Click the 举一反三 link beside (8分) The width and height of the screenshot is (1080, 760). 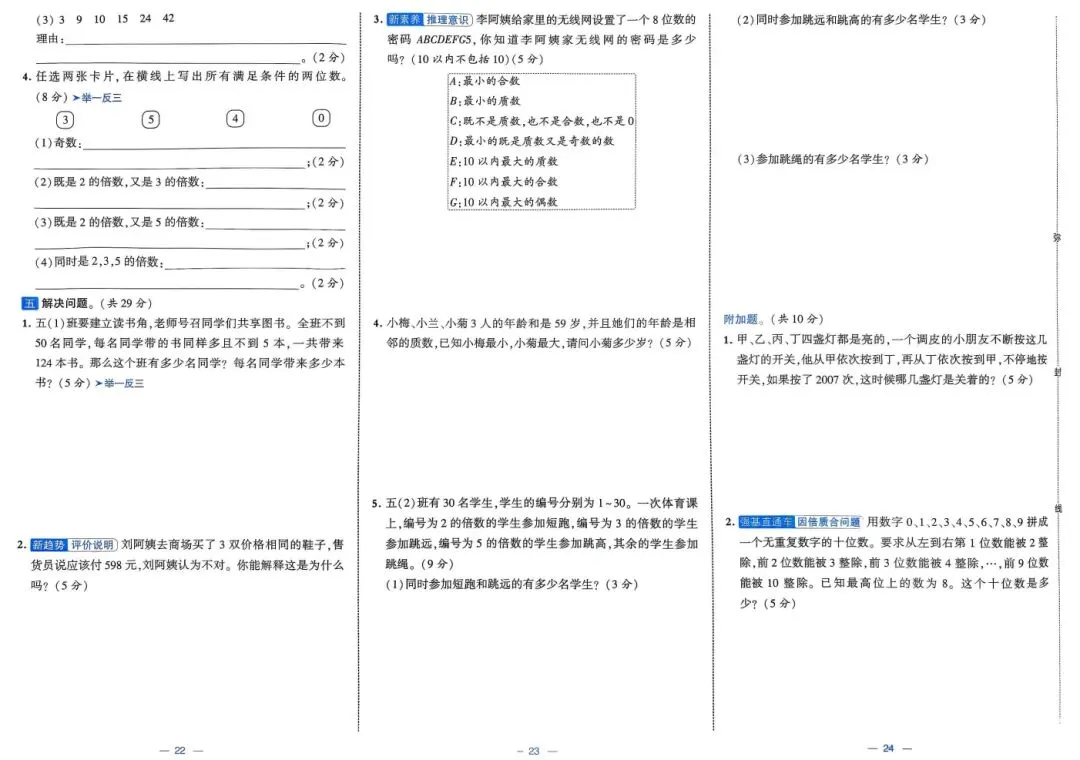(97, 98)
